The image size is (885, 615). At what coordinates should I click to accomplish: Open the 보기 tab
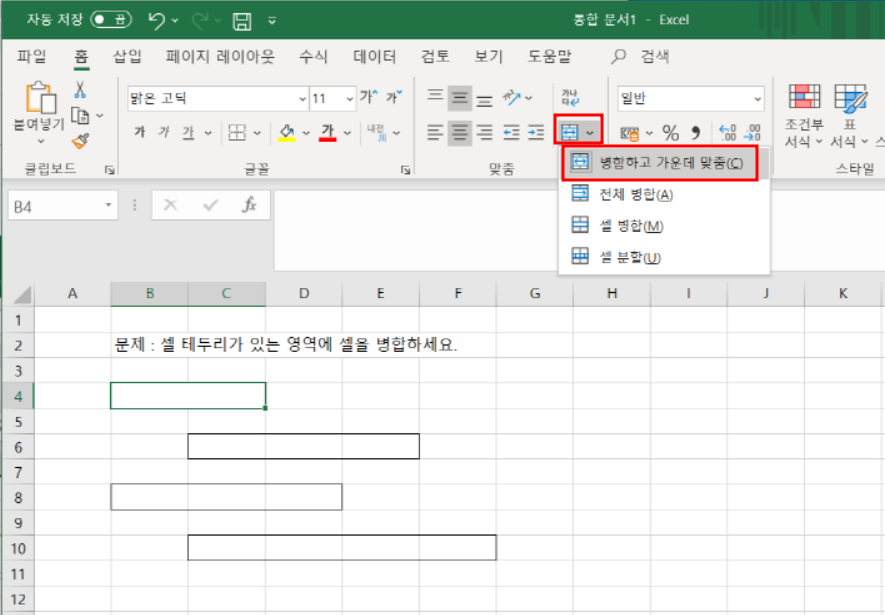[x=488, y=56]
